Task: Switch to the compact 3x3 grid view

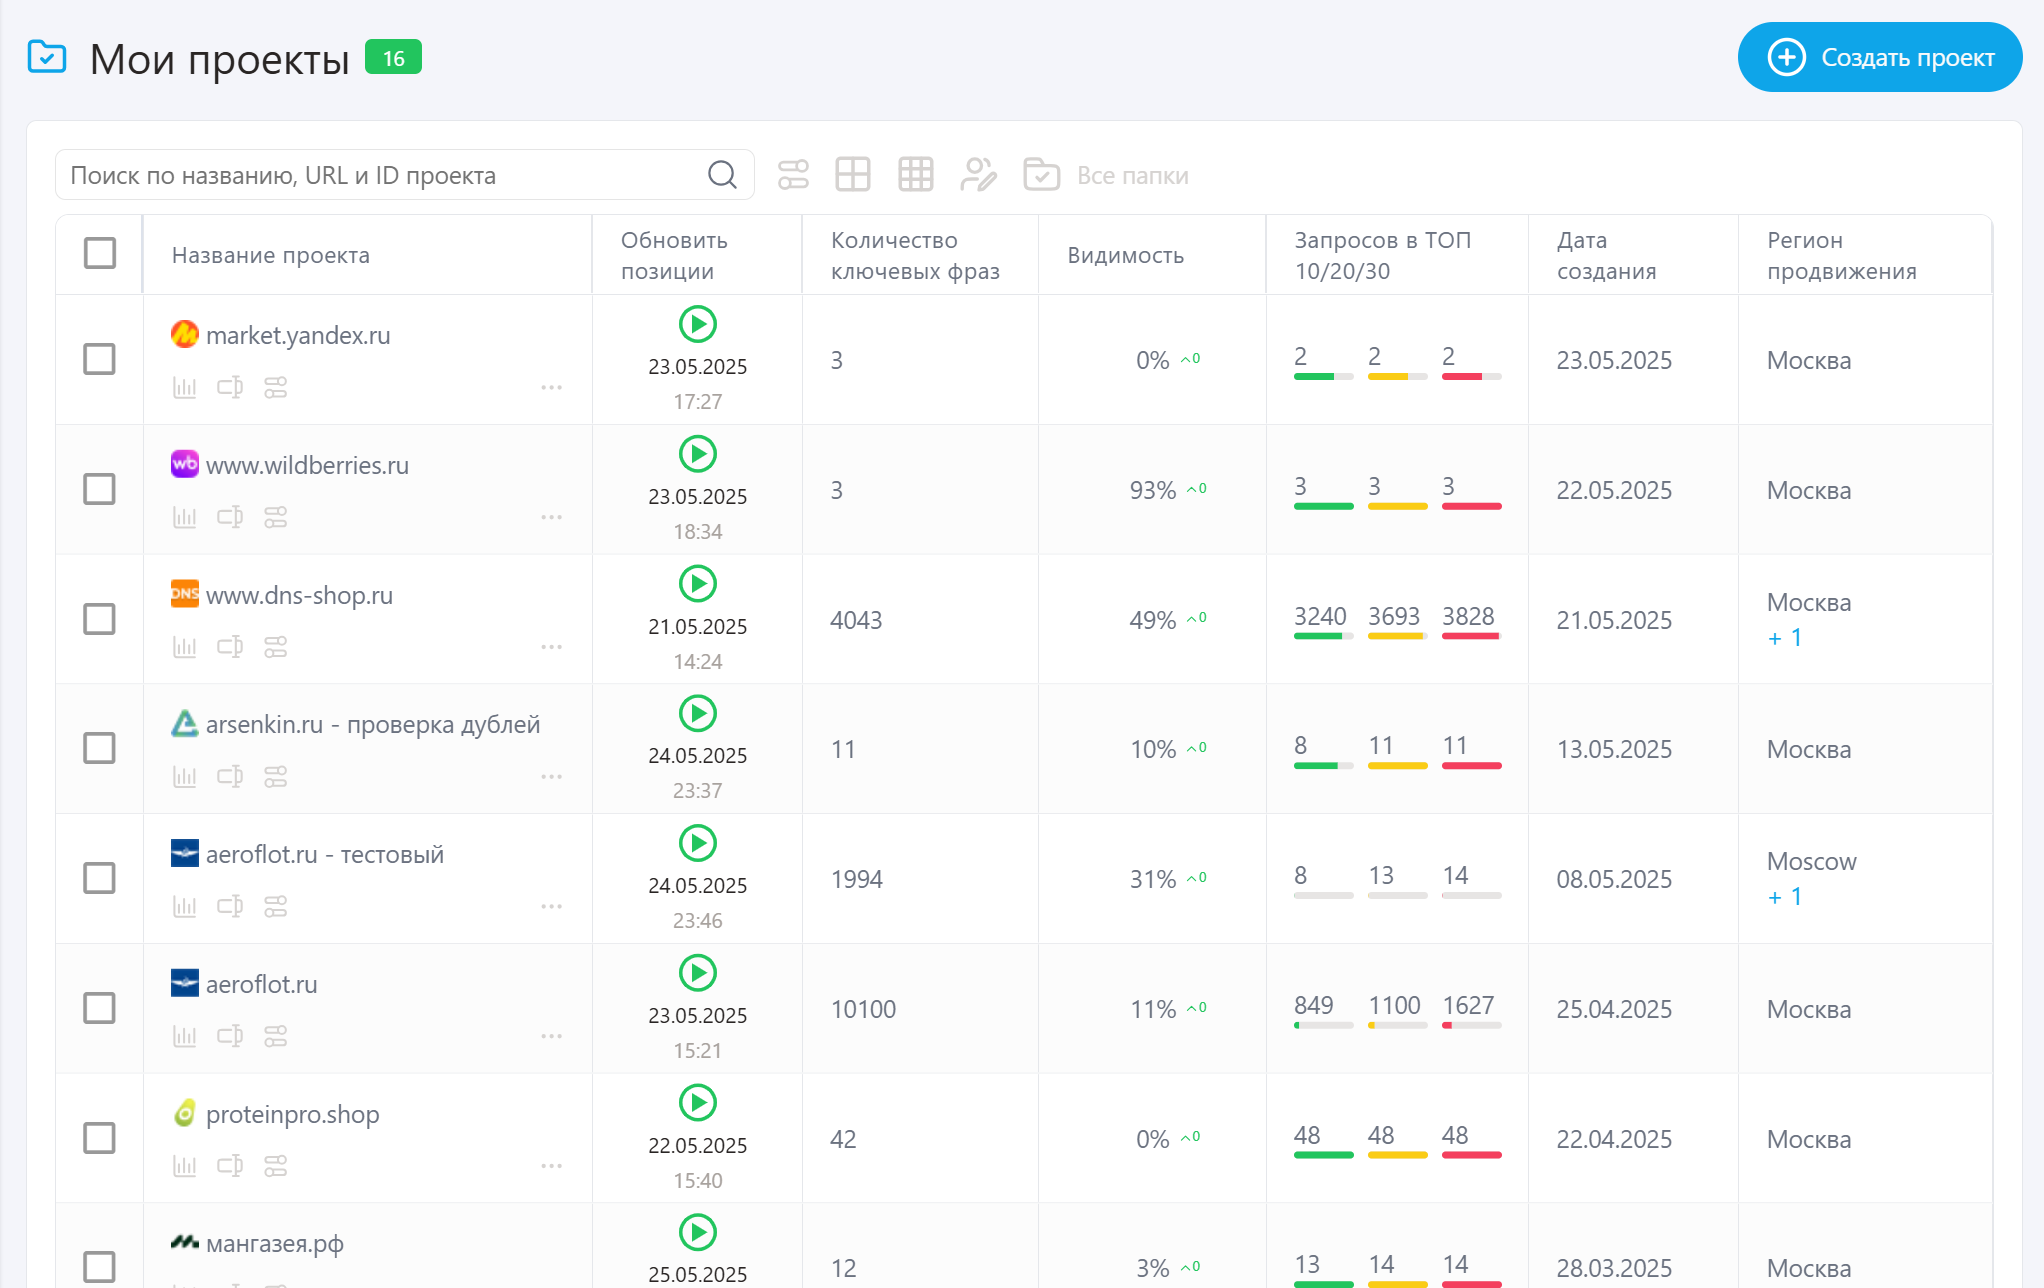Action: click(x=915, y=174)
